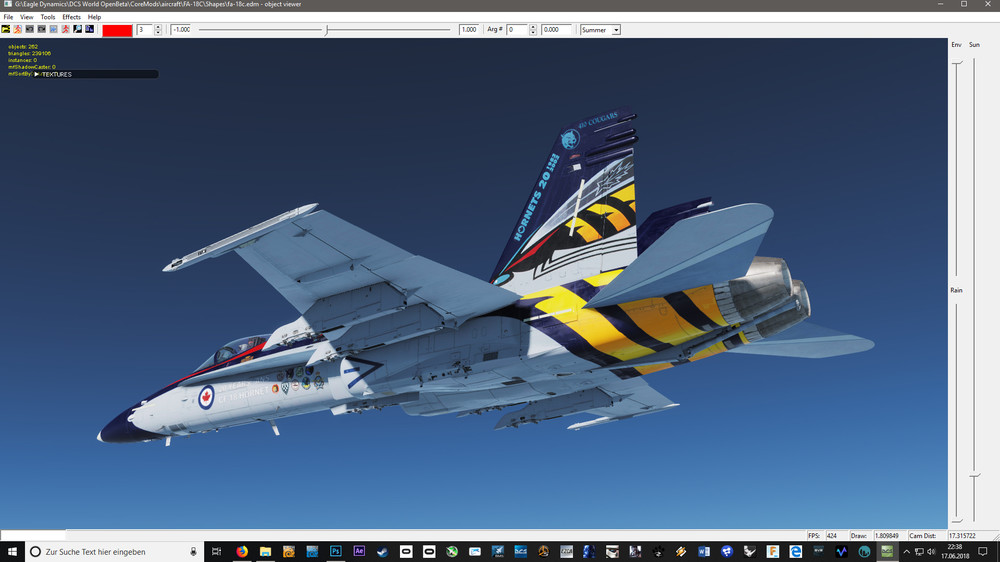Image resolution: width=1000 pixels, height=562 pixels.
Task: Increase the value in the spinner showing 3
Action: (158, 27)
